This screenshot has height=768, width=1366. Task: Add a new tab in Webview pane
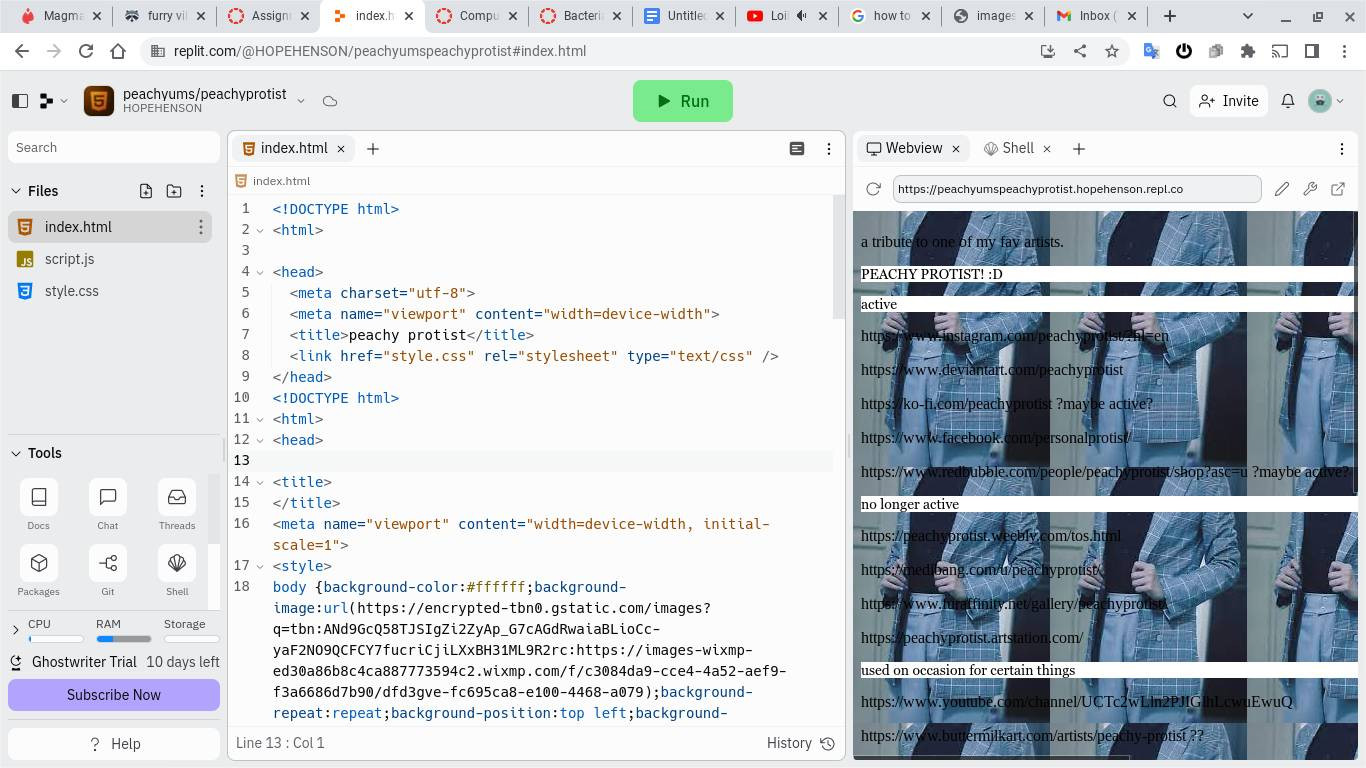click(1079, 148)
